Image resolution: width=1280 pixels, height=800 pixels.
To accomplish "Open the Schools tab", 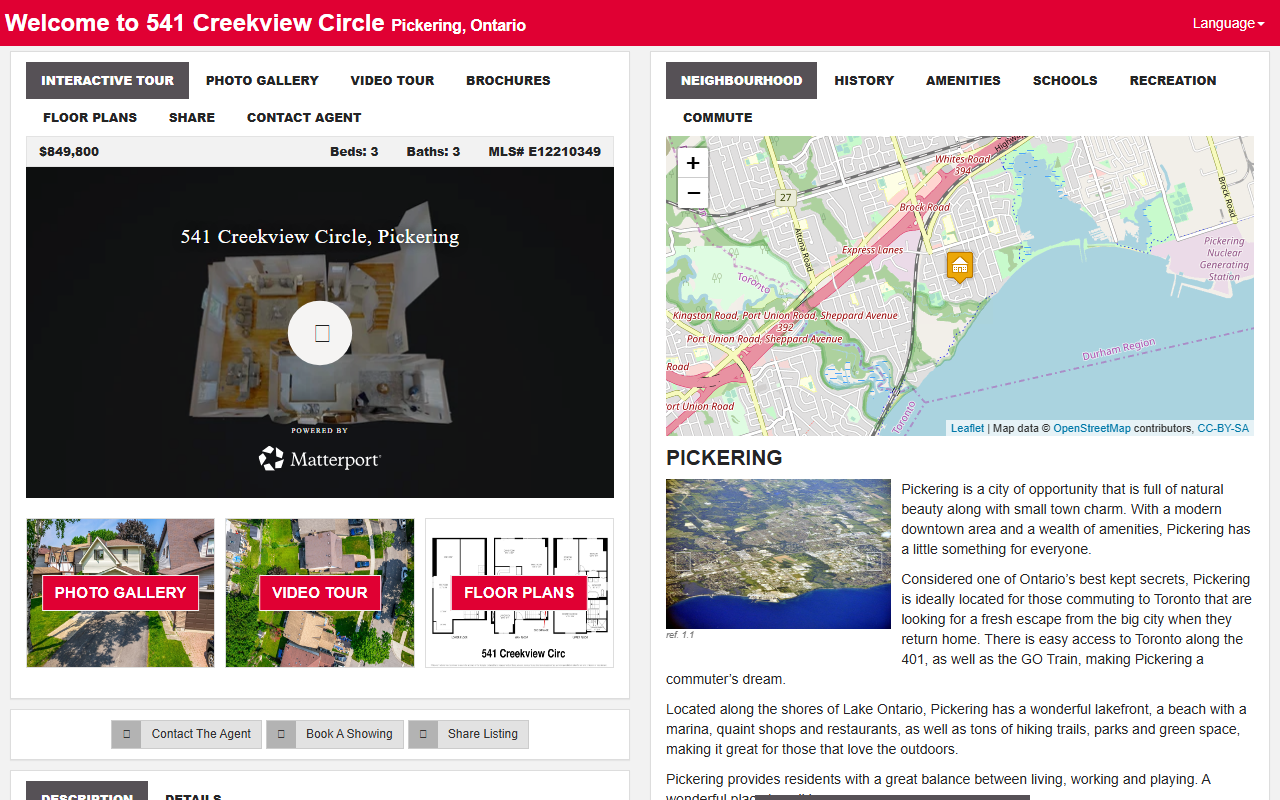I will (x=1065, y=81).
